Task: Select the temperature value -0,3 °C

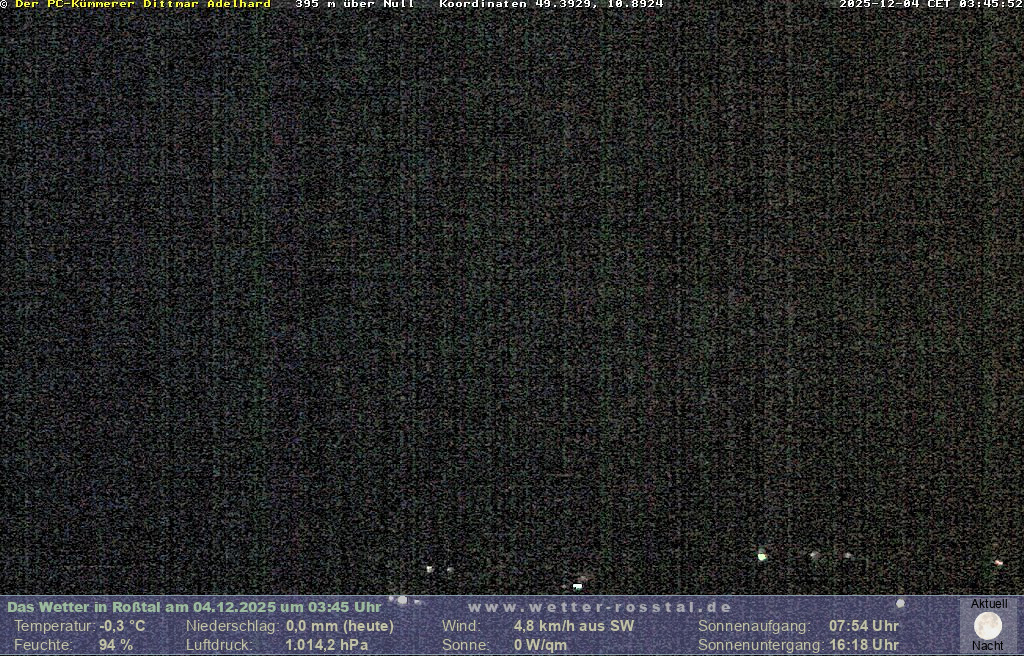Action: (x=122, y=626)
